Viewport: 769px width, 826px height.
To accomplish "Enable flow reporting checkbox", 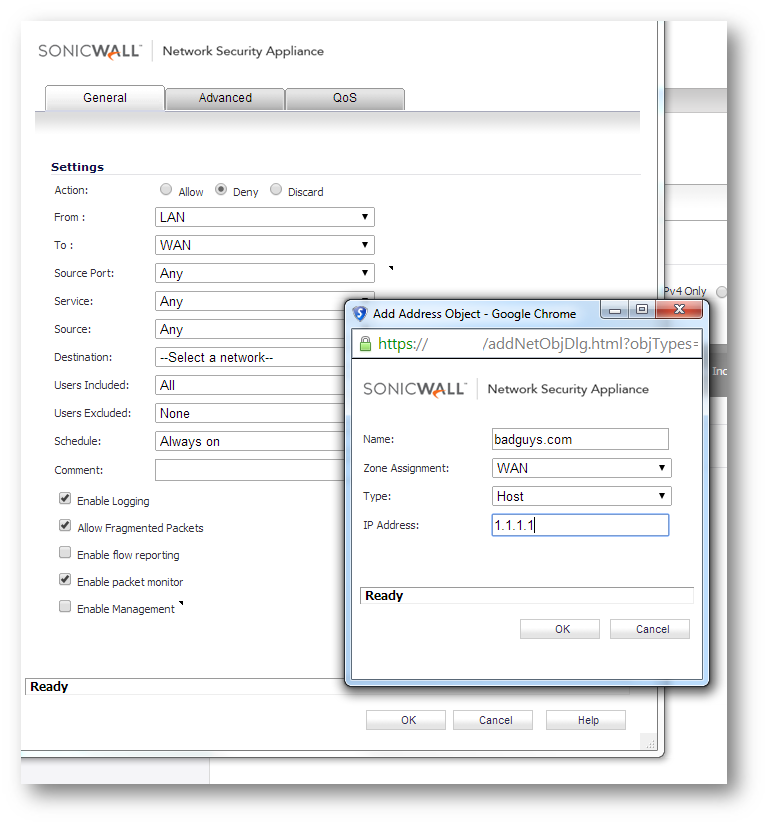I will tap(65, 553).
